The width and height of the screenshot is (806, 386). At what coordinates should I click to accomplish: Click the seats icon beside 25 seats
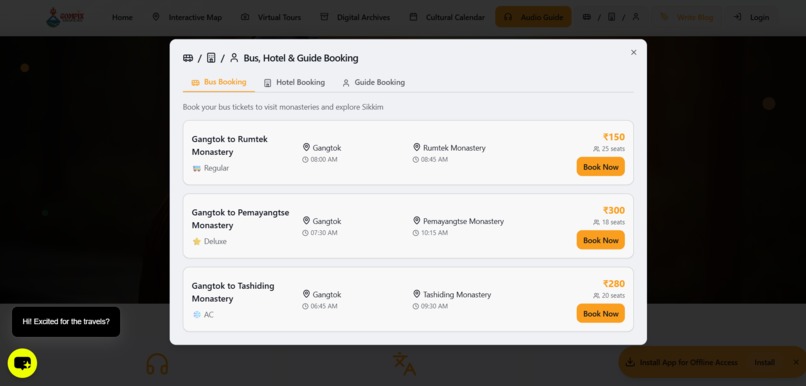[x=596, y=149]
